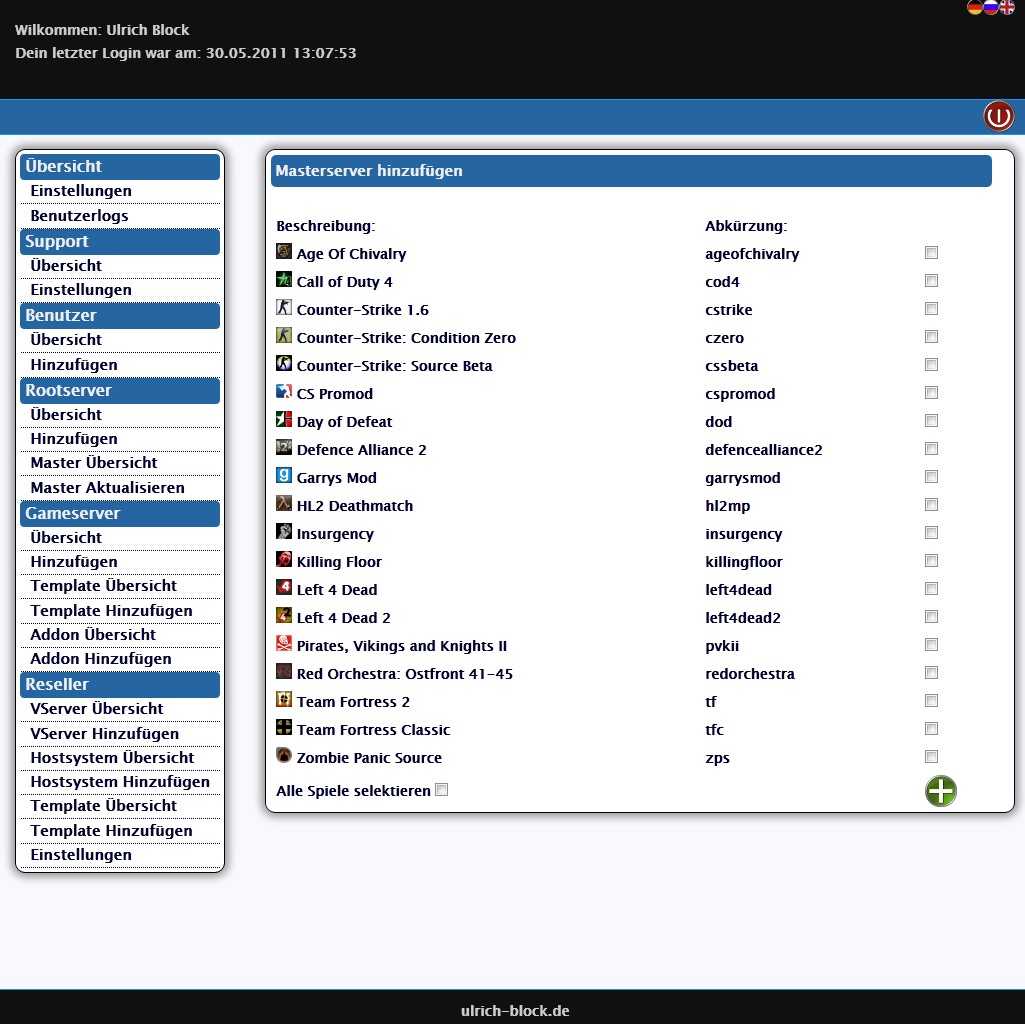The width and height of the screenshot is (1025, 1024).
Task: Click the Gameserver section header
Action: point(120,513)
